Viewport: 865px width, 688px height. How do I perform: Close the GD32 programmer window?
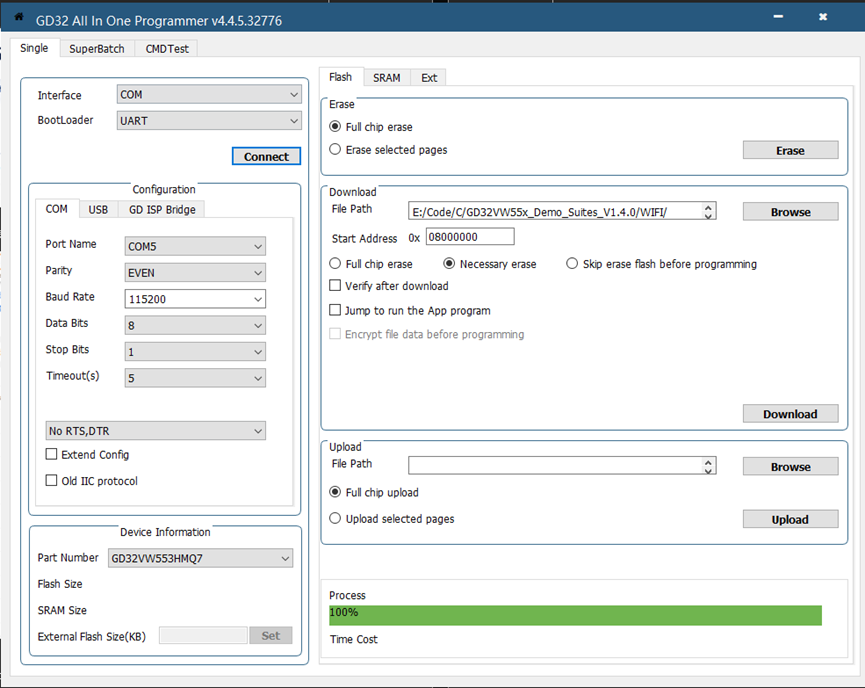tap(823, 17)
